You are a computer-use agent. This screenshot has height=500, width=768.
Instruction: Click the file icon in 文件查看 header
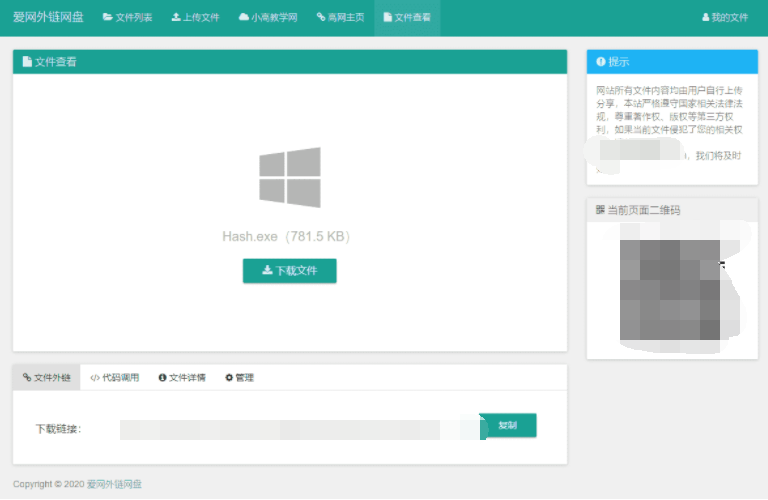pos(27,62)
